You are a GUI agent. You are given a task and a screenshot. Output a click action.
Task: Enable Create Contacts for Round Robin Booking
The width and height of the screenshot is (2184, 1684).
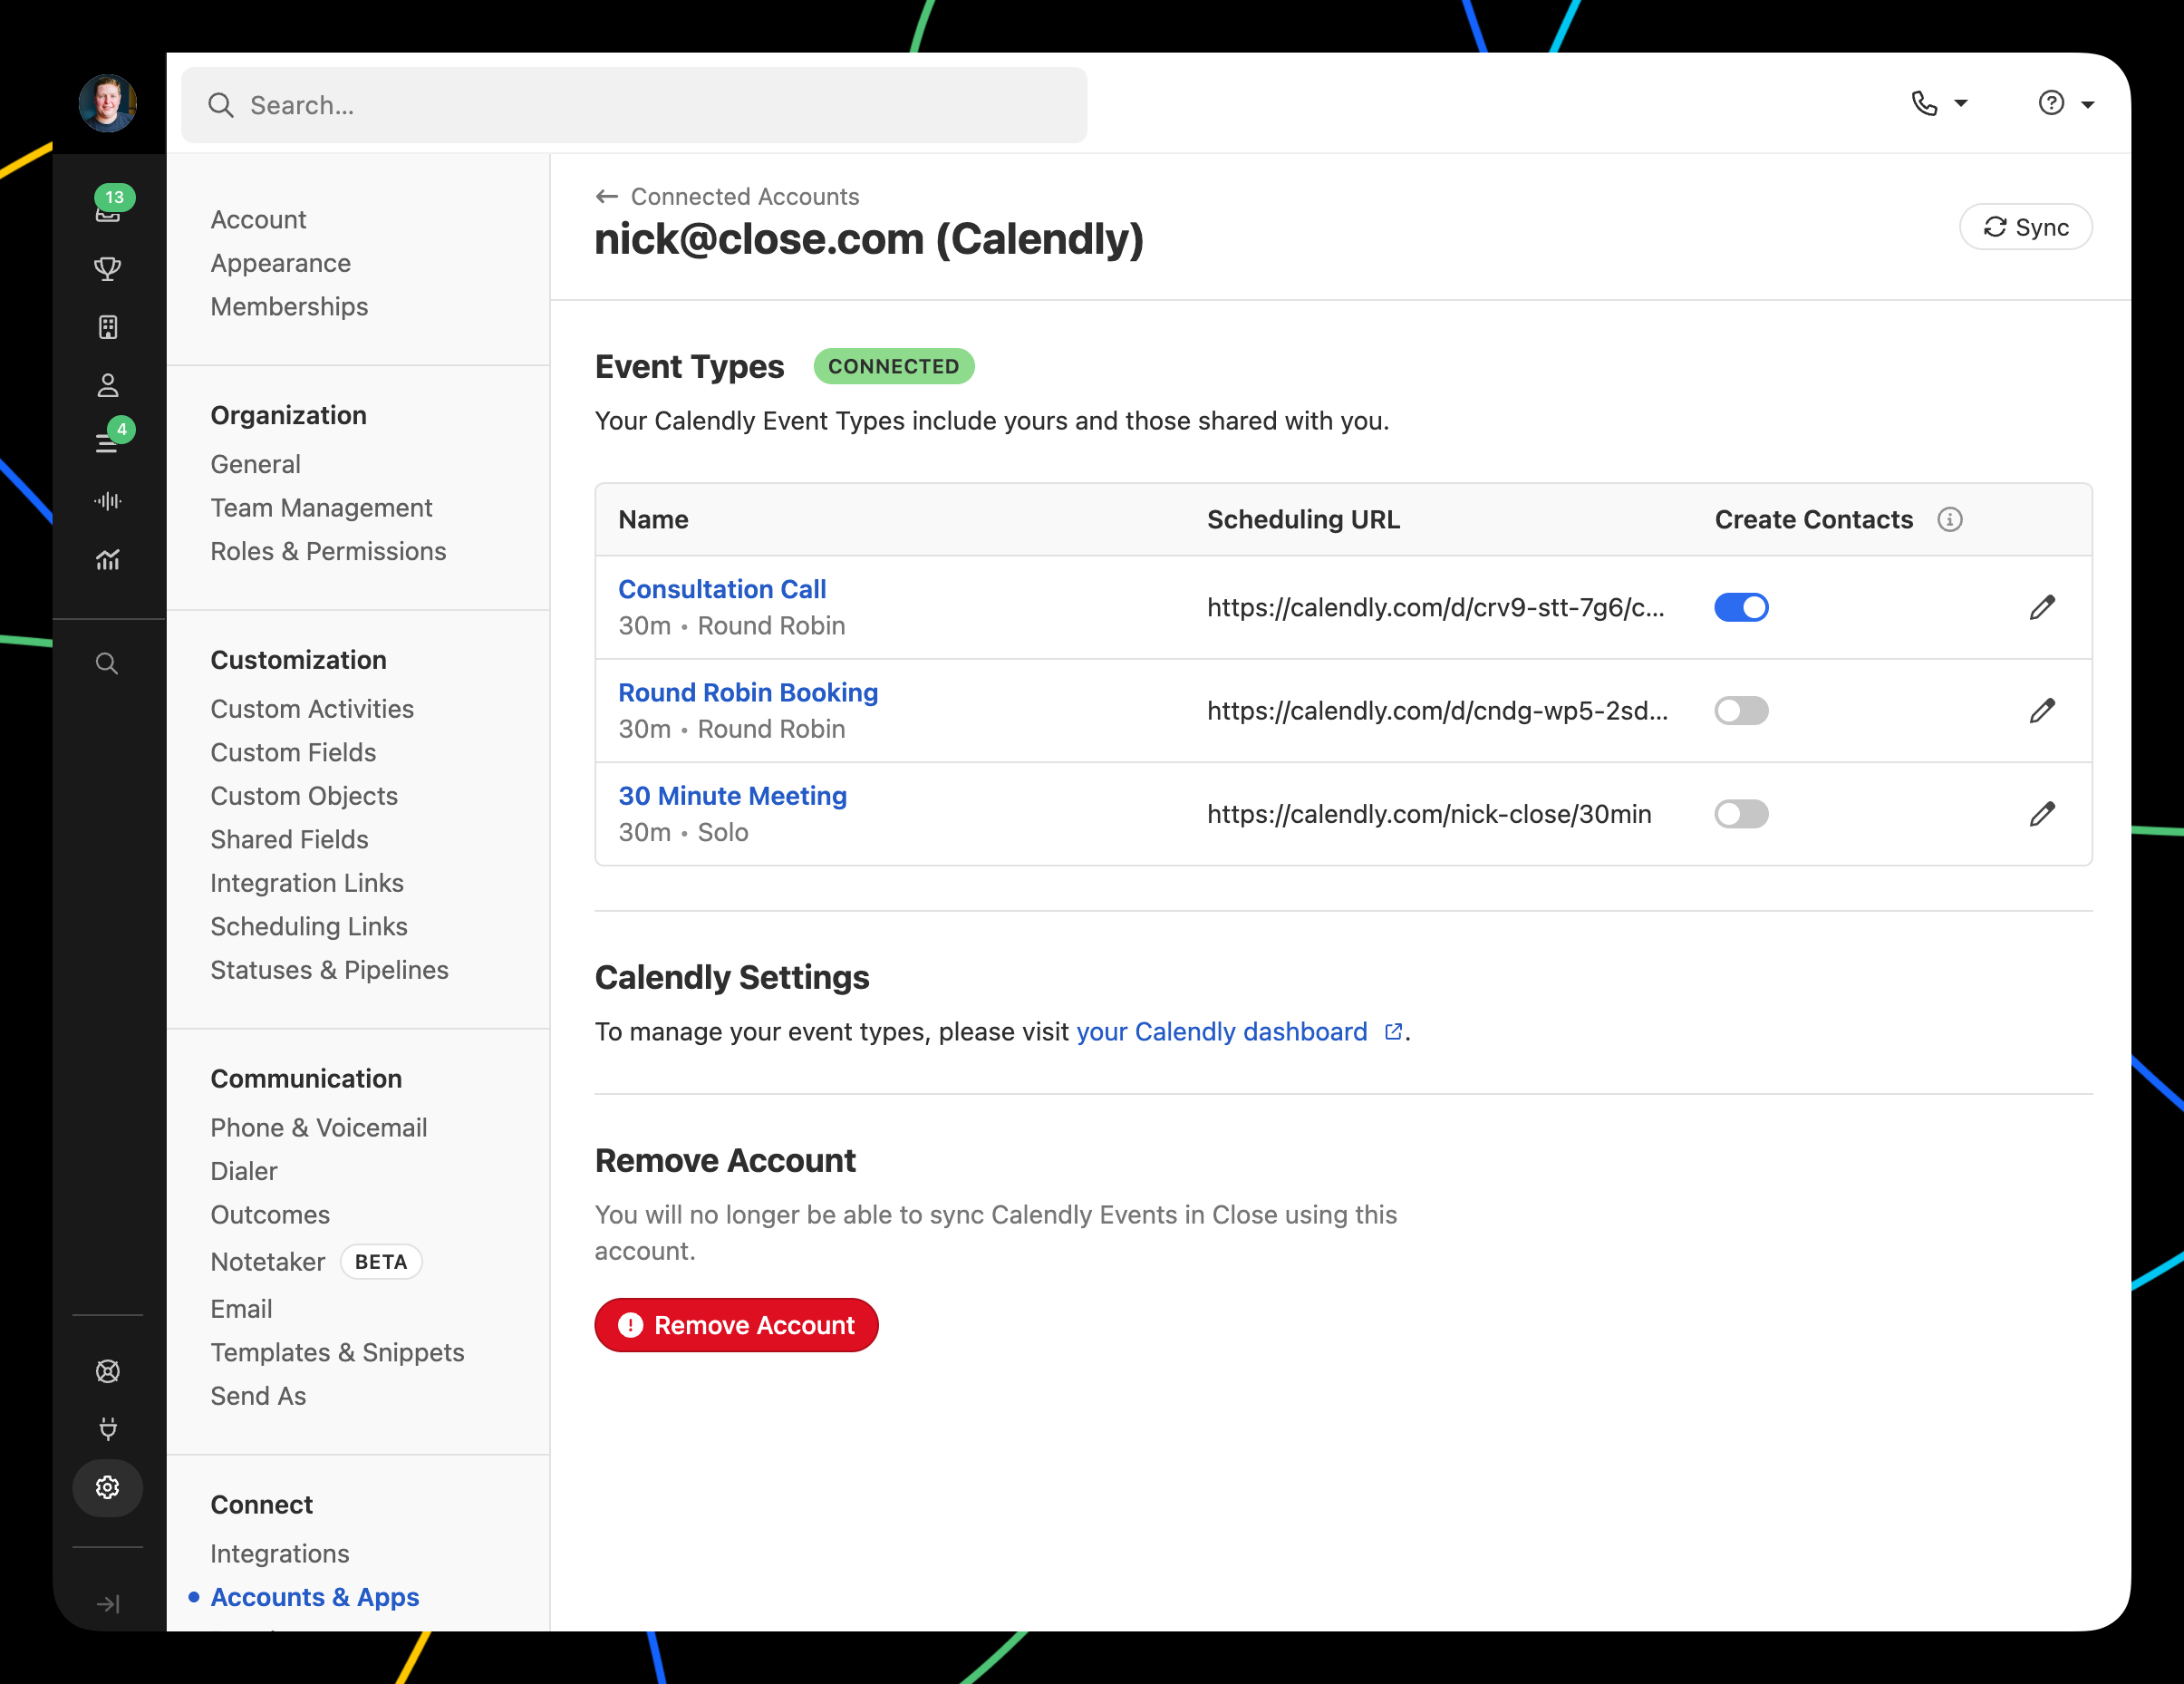[x=1741, y=711]
